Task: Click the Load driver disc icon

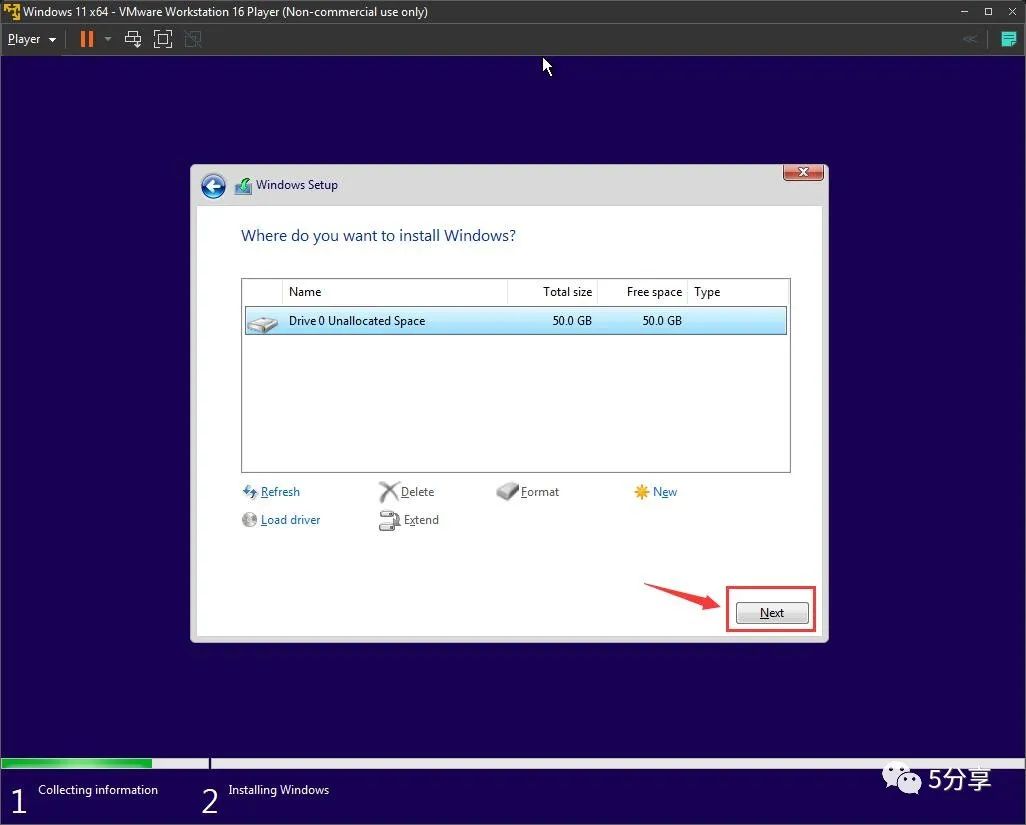Action: coord(249,520)
